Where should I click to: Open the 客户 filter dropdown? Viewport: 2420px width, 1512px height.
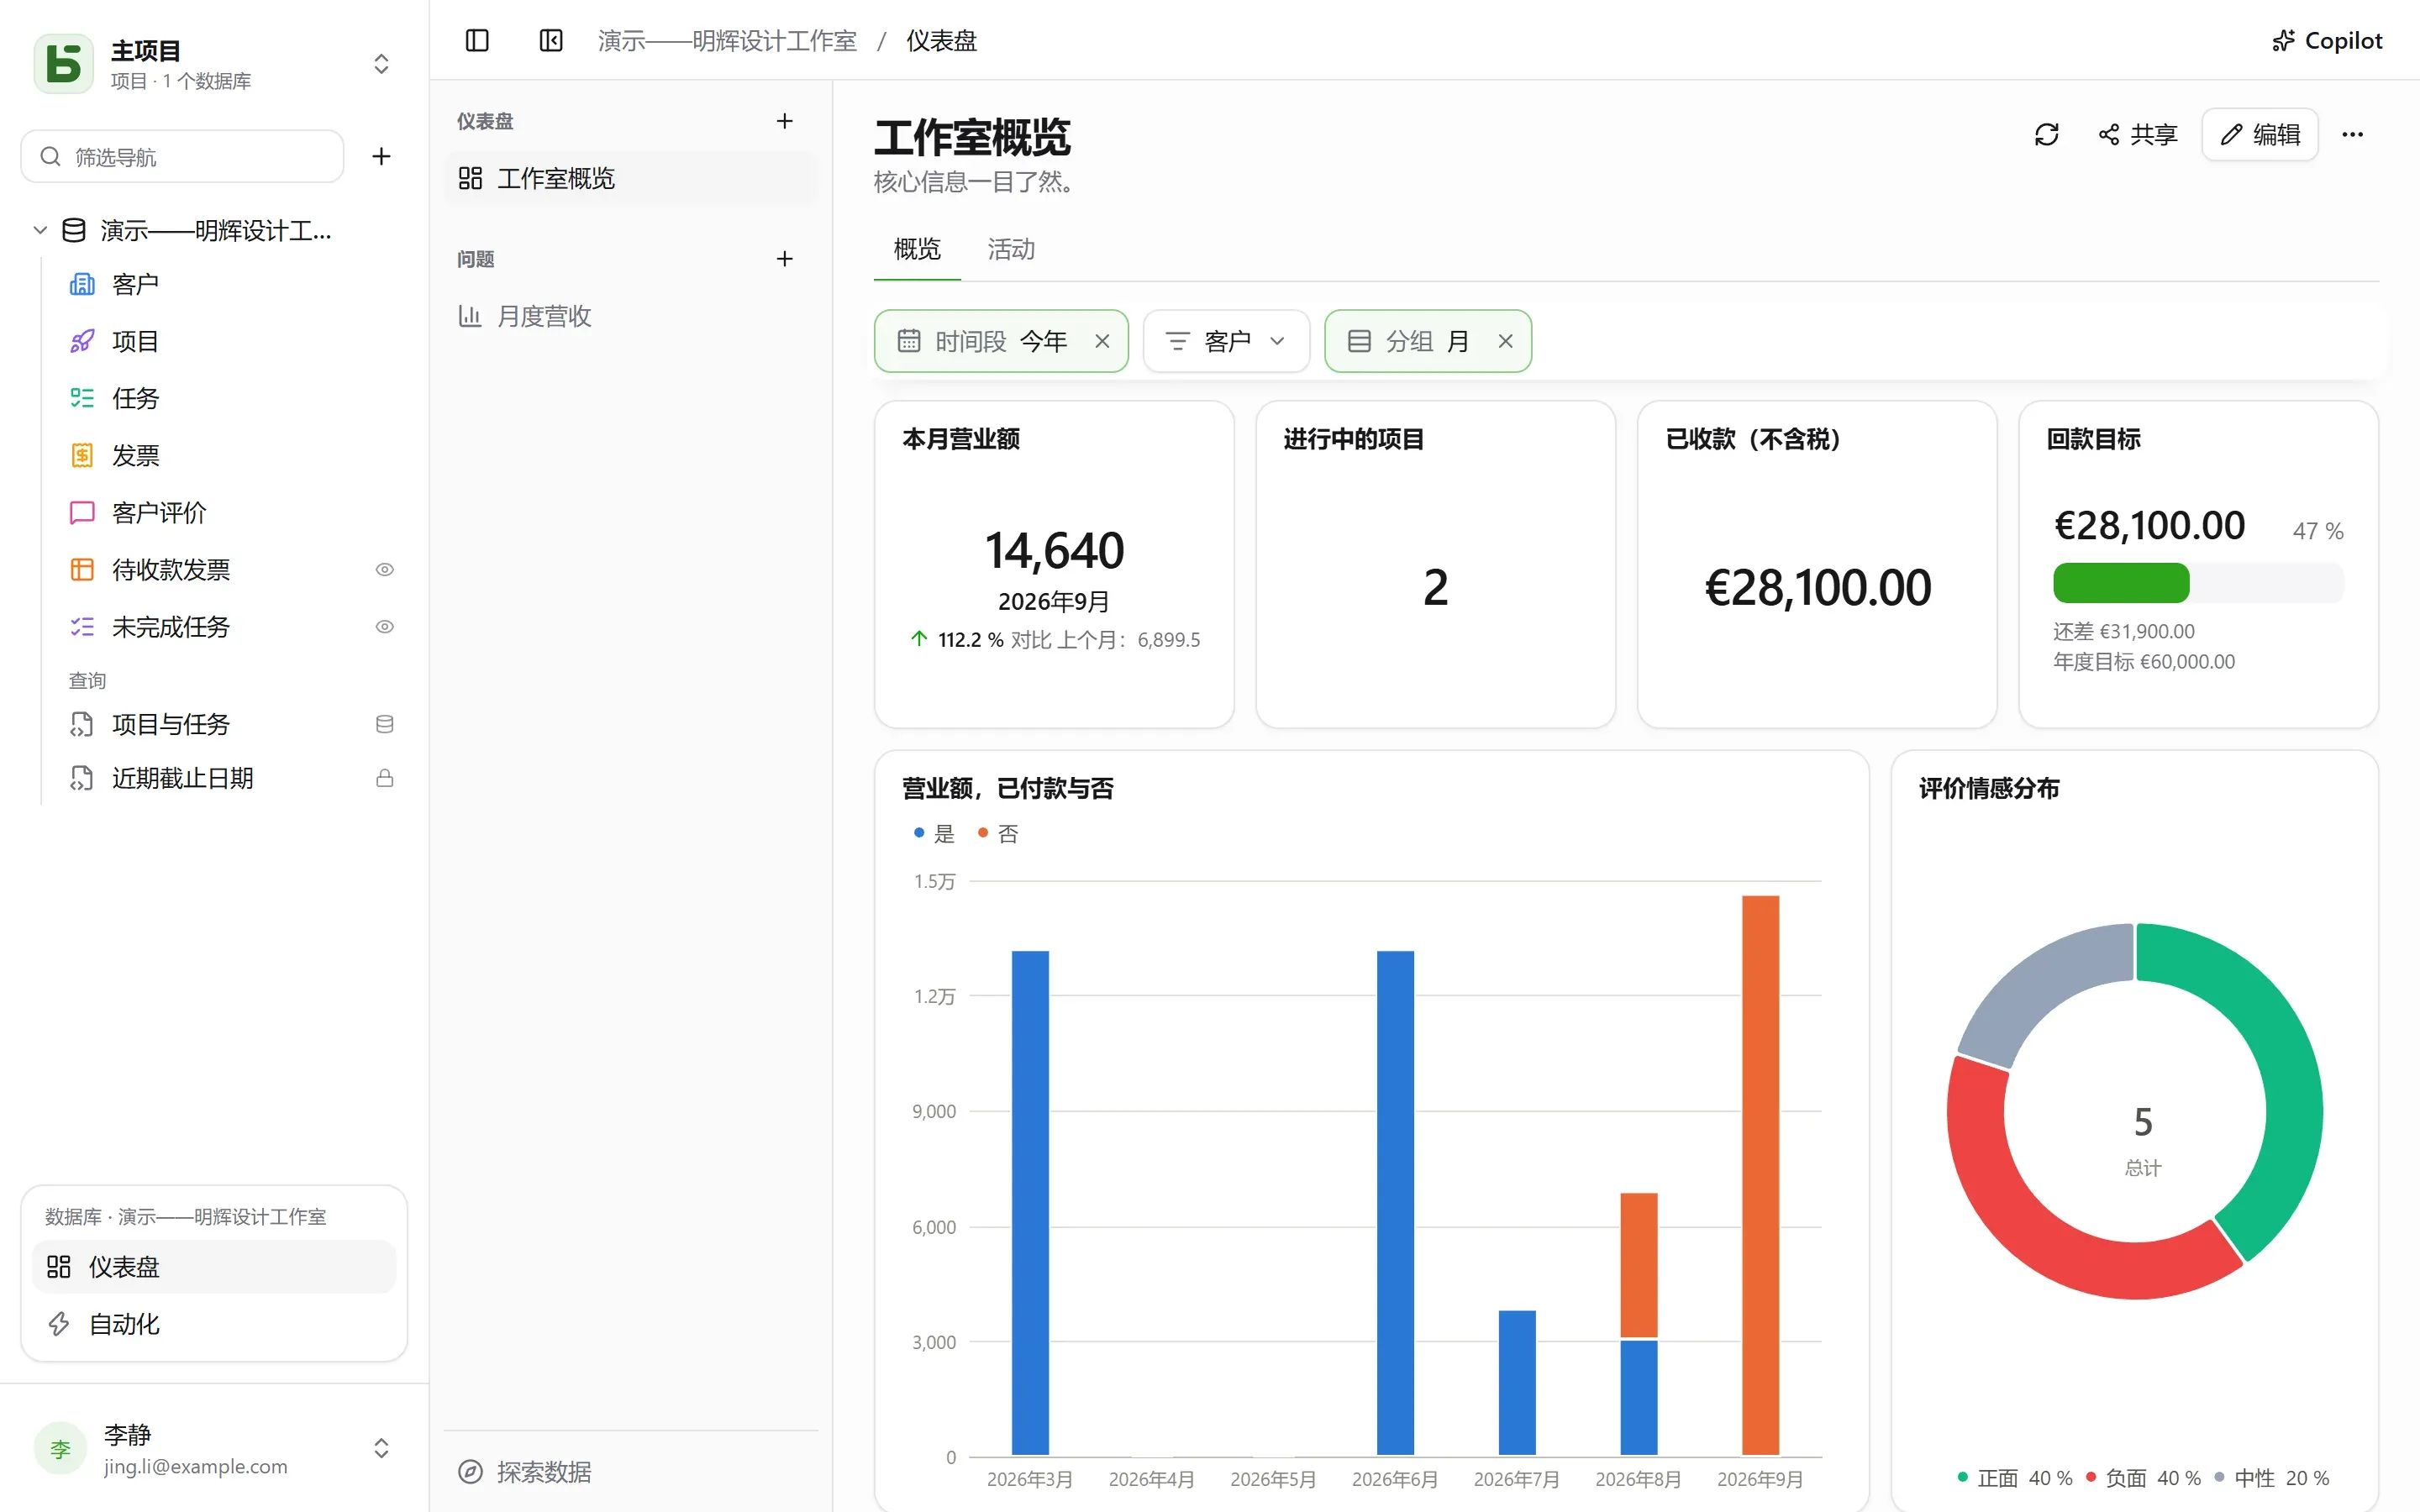click(1226, 341)
